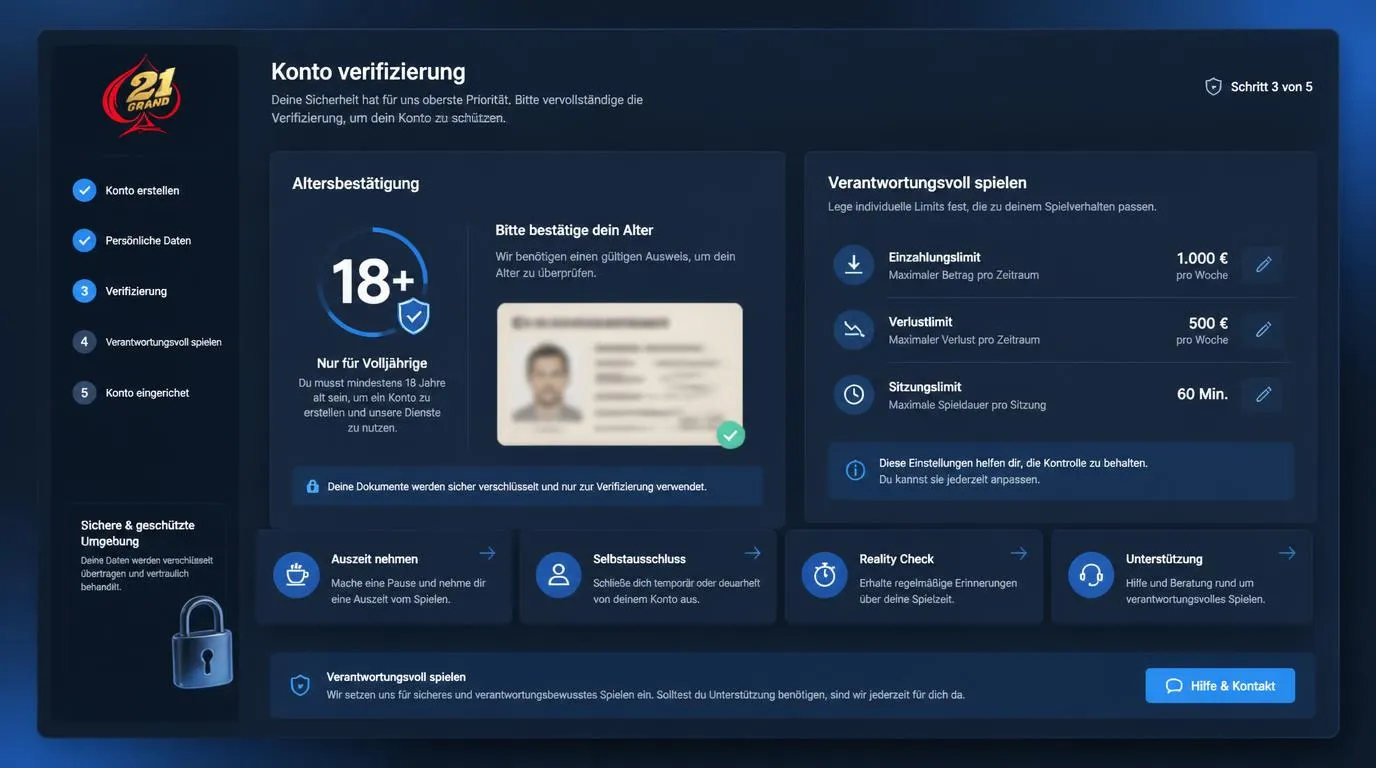1376x768 pixels.
Task: Select step 4 circle in sidebar
Action: click(84, 342)
